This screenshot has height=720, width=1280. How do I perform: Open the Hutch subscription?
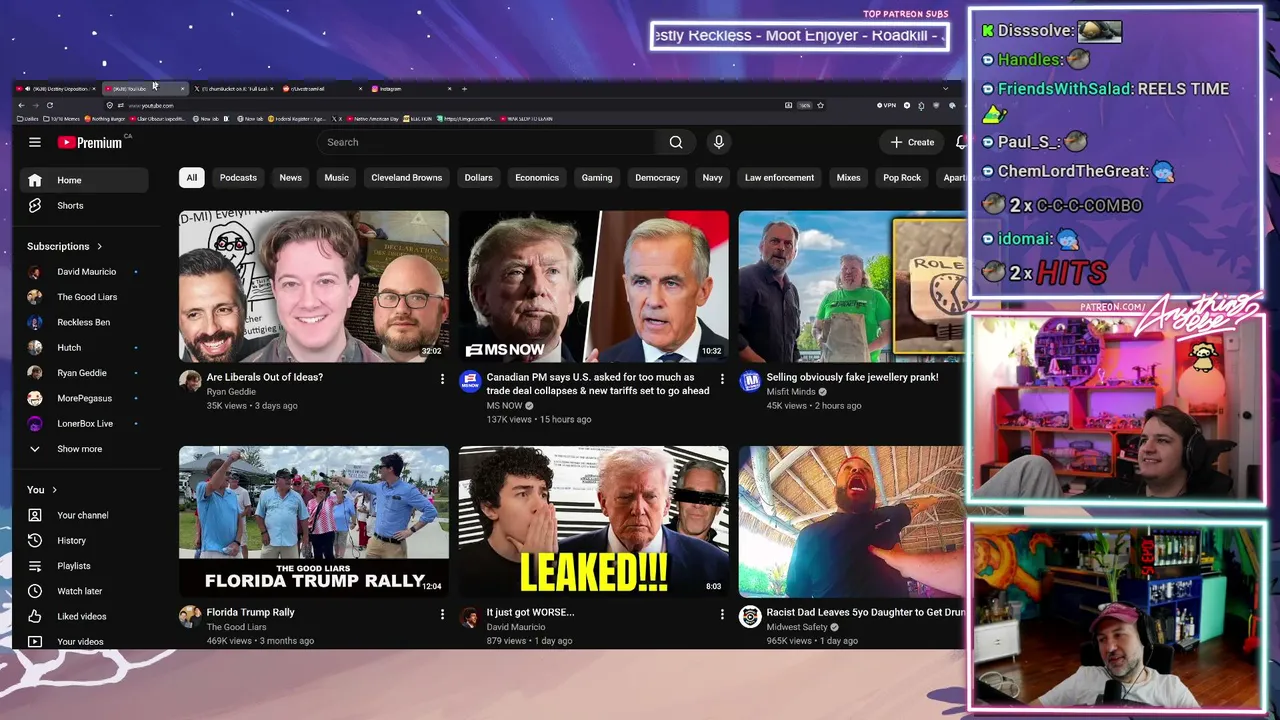pos(84,347)
